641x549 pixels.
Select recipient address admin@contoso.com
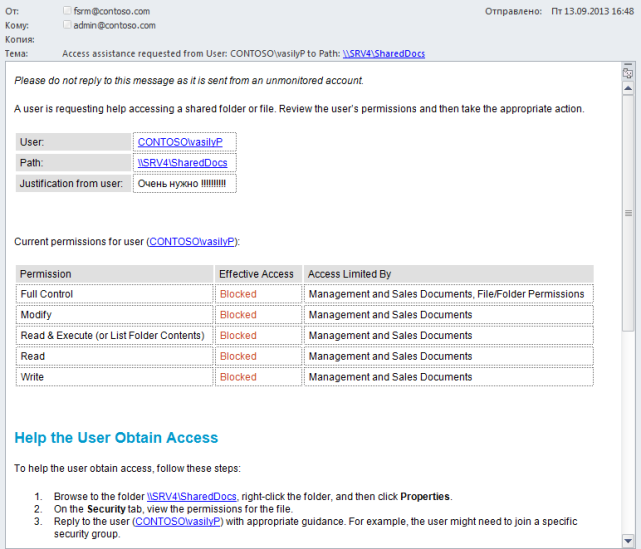click(x=114, y=25)
